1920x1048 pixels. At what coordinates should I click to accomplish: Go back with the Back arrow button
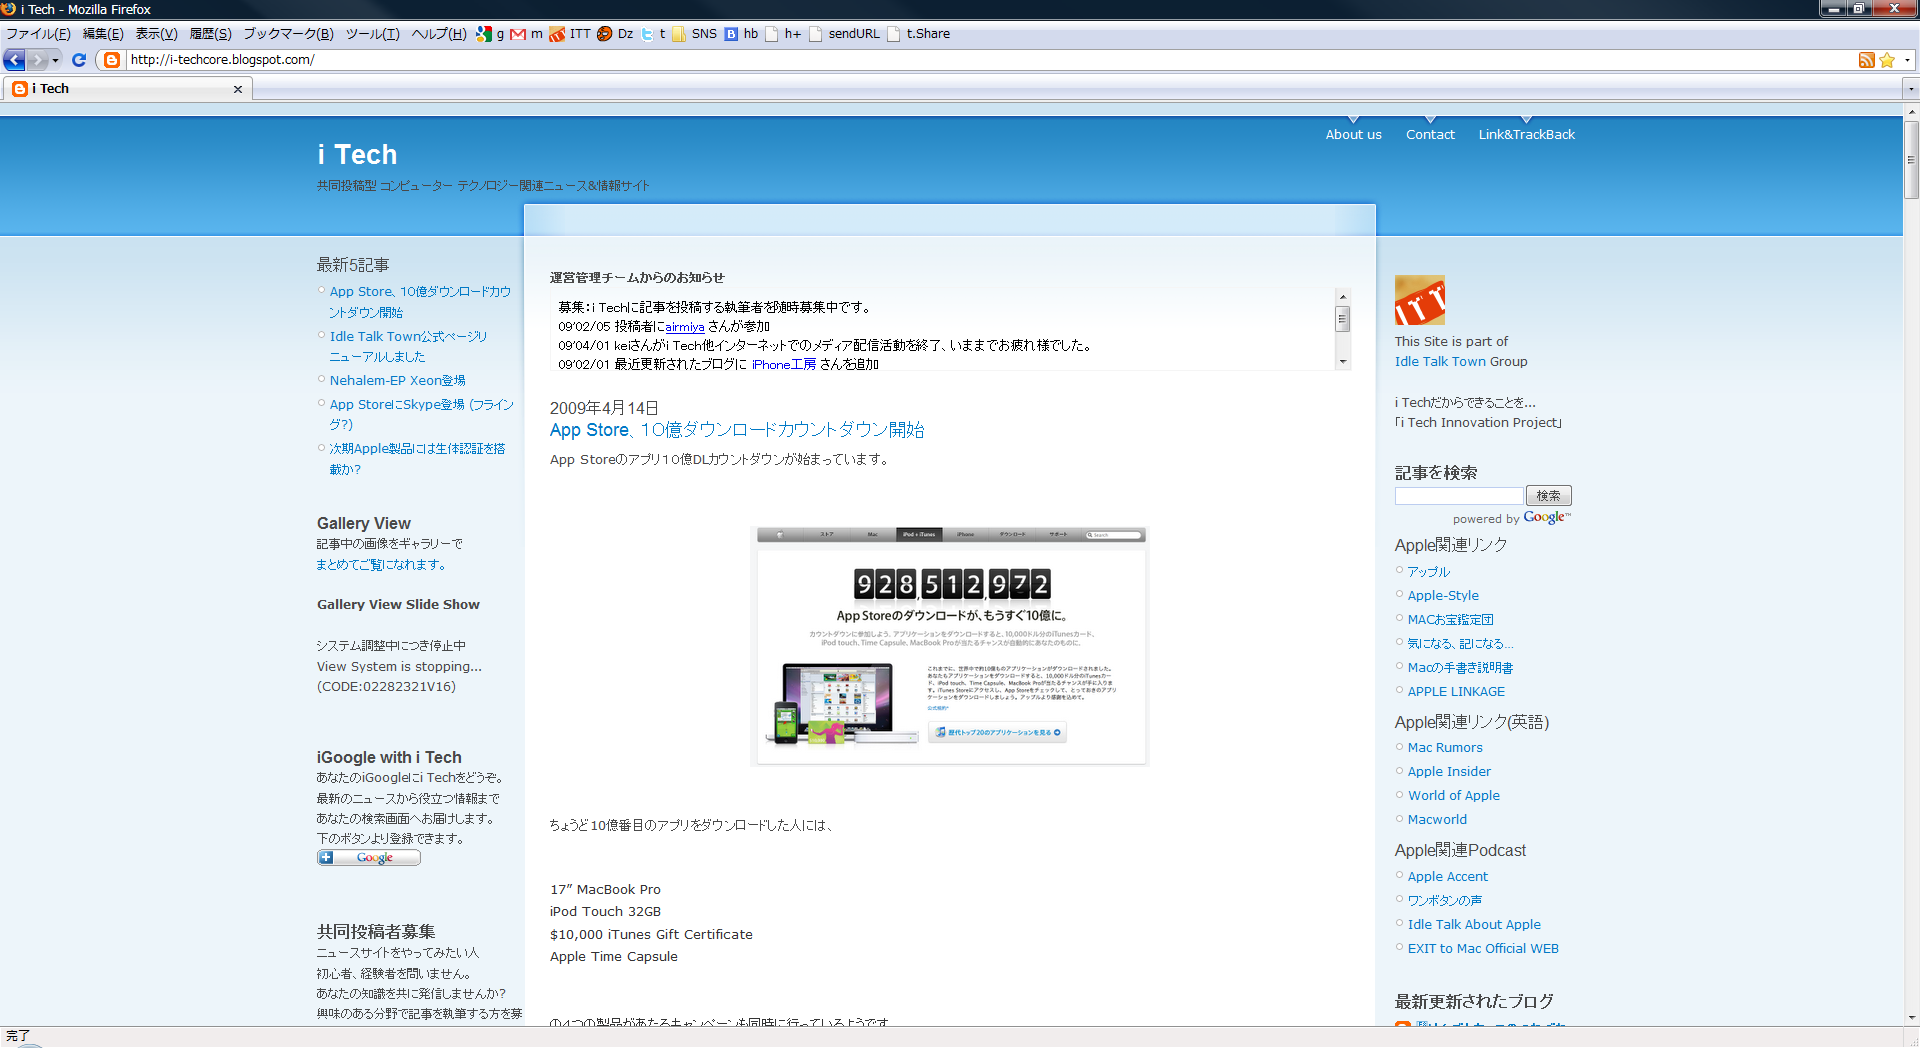click(x=15, y=60)
